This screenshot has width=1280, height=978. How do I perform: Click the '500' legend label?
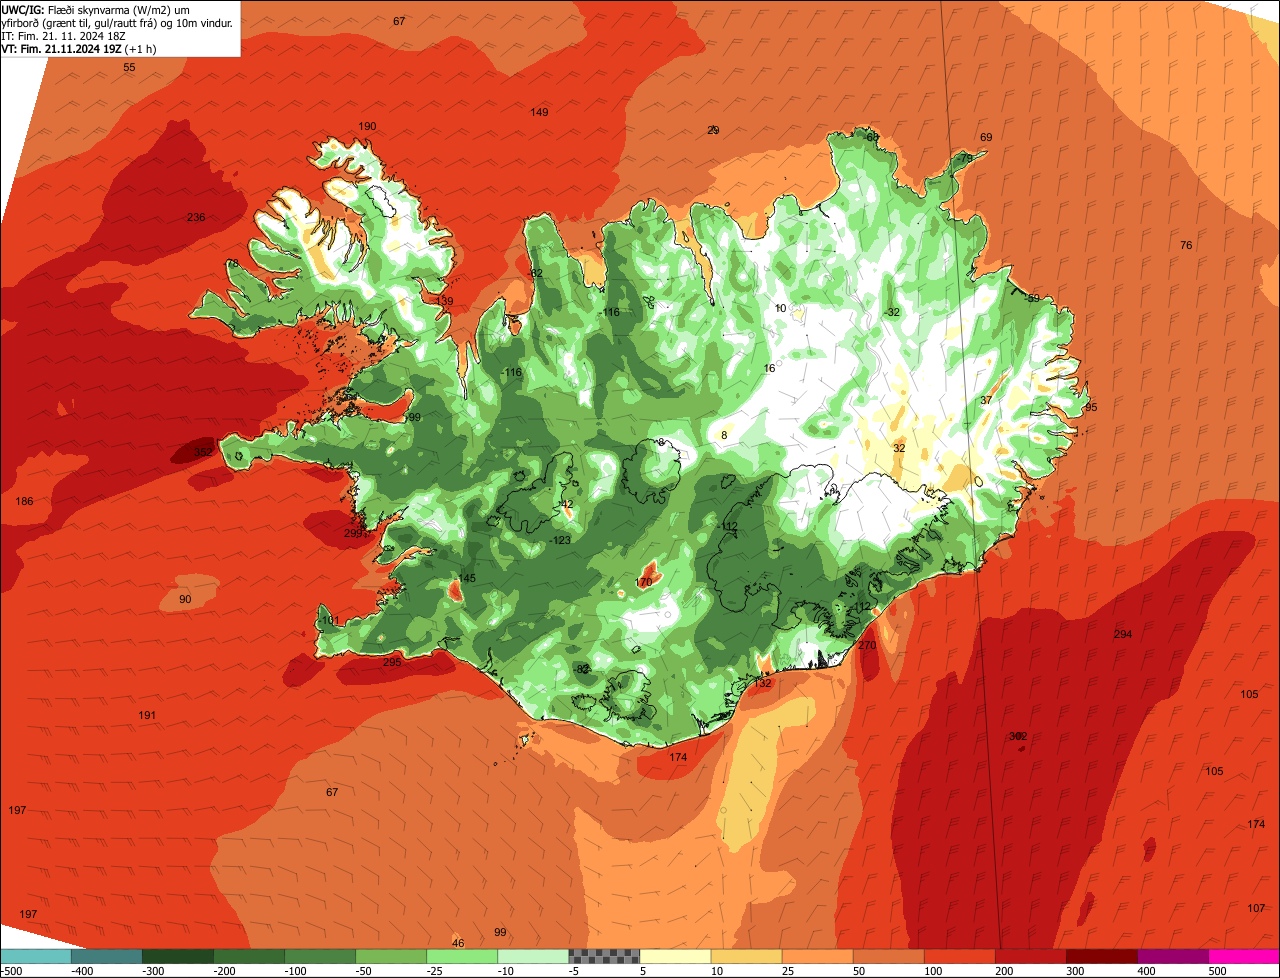click(x=1217, y=971)
